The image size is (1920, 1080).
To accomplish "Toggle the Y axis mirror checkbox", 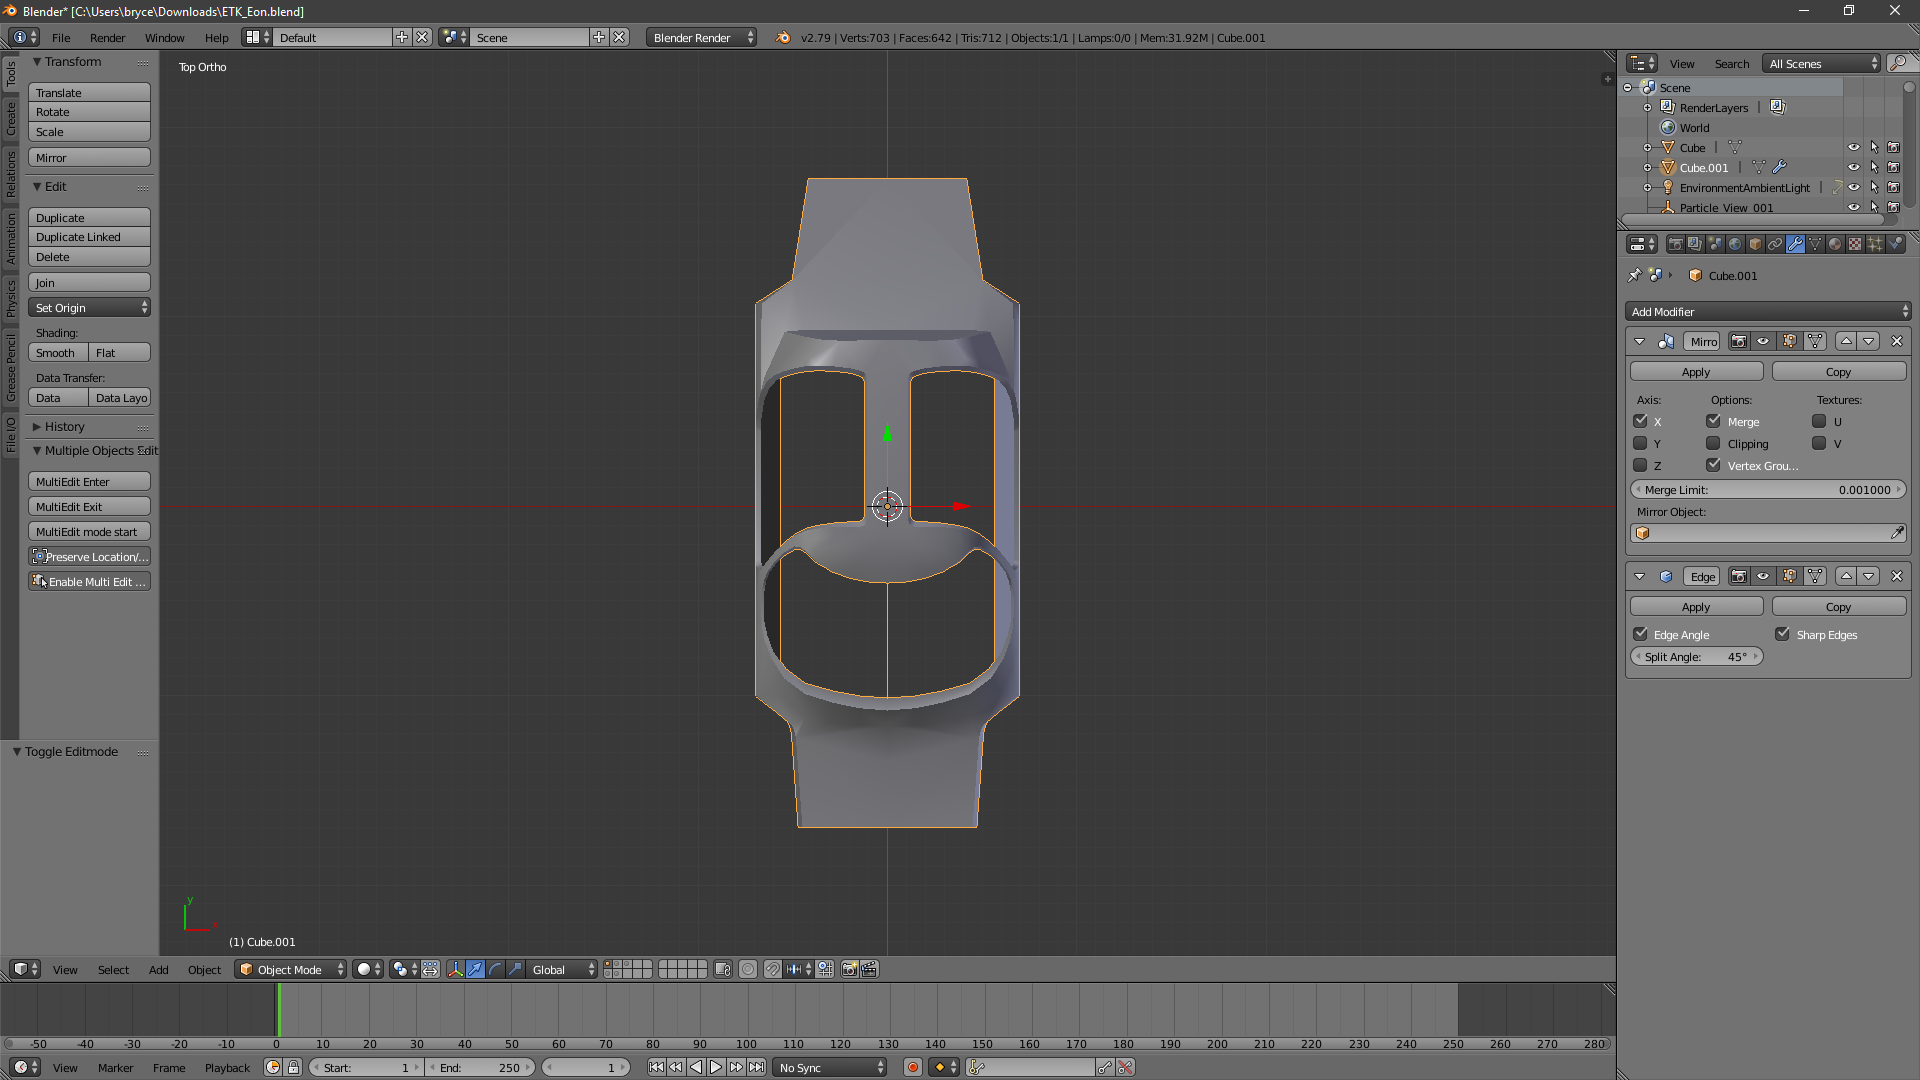I will (1640, 443).
